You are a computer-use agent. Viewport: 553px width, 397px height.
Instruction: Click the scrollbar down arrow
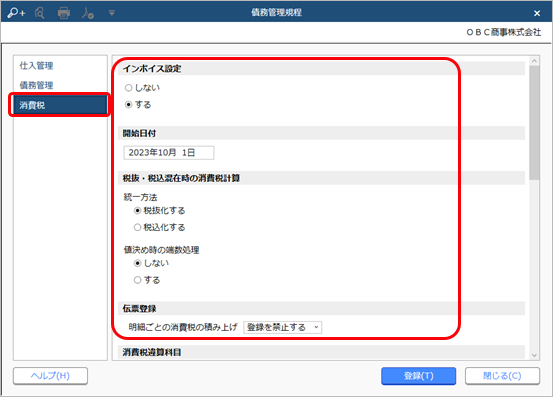pos(534,355)
